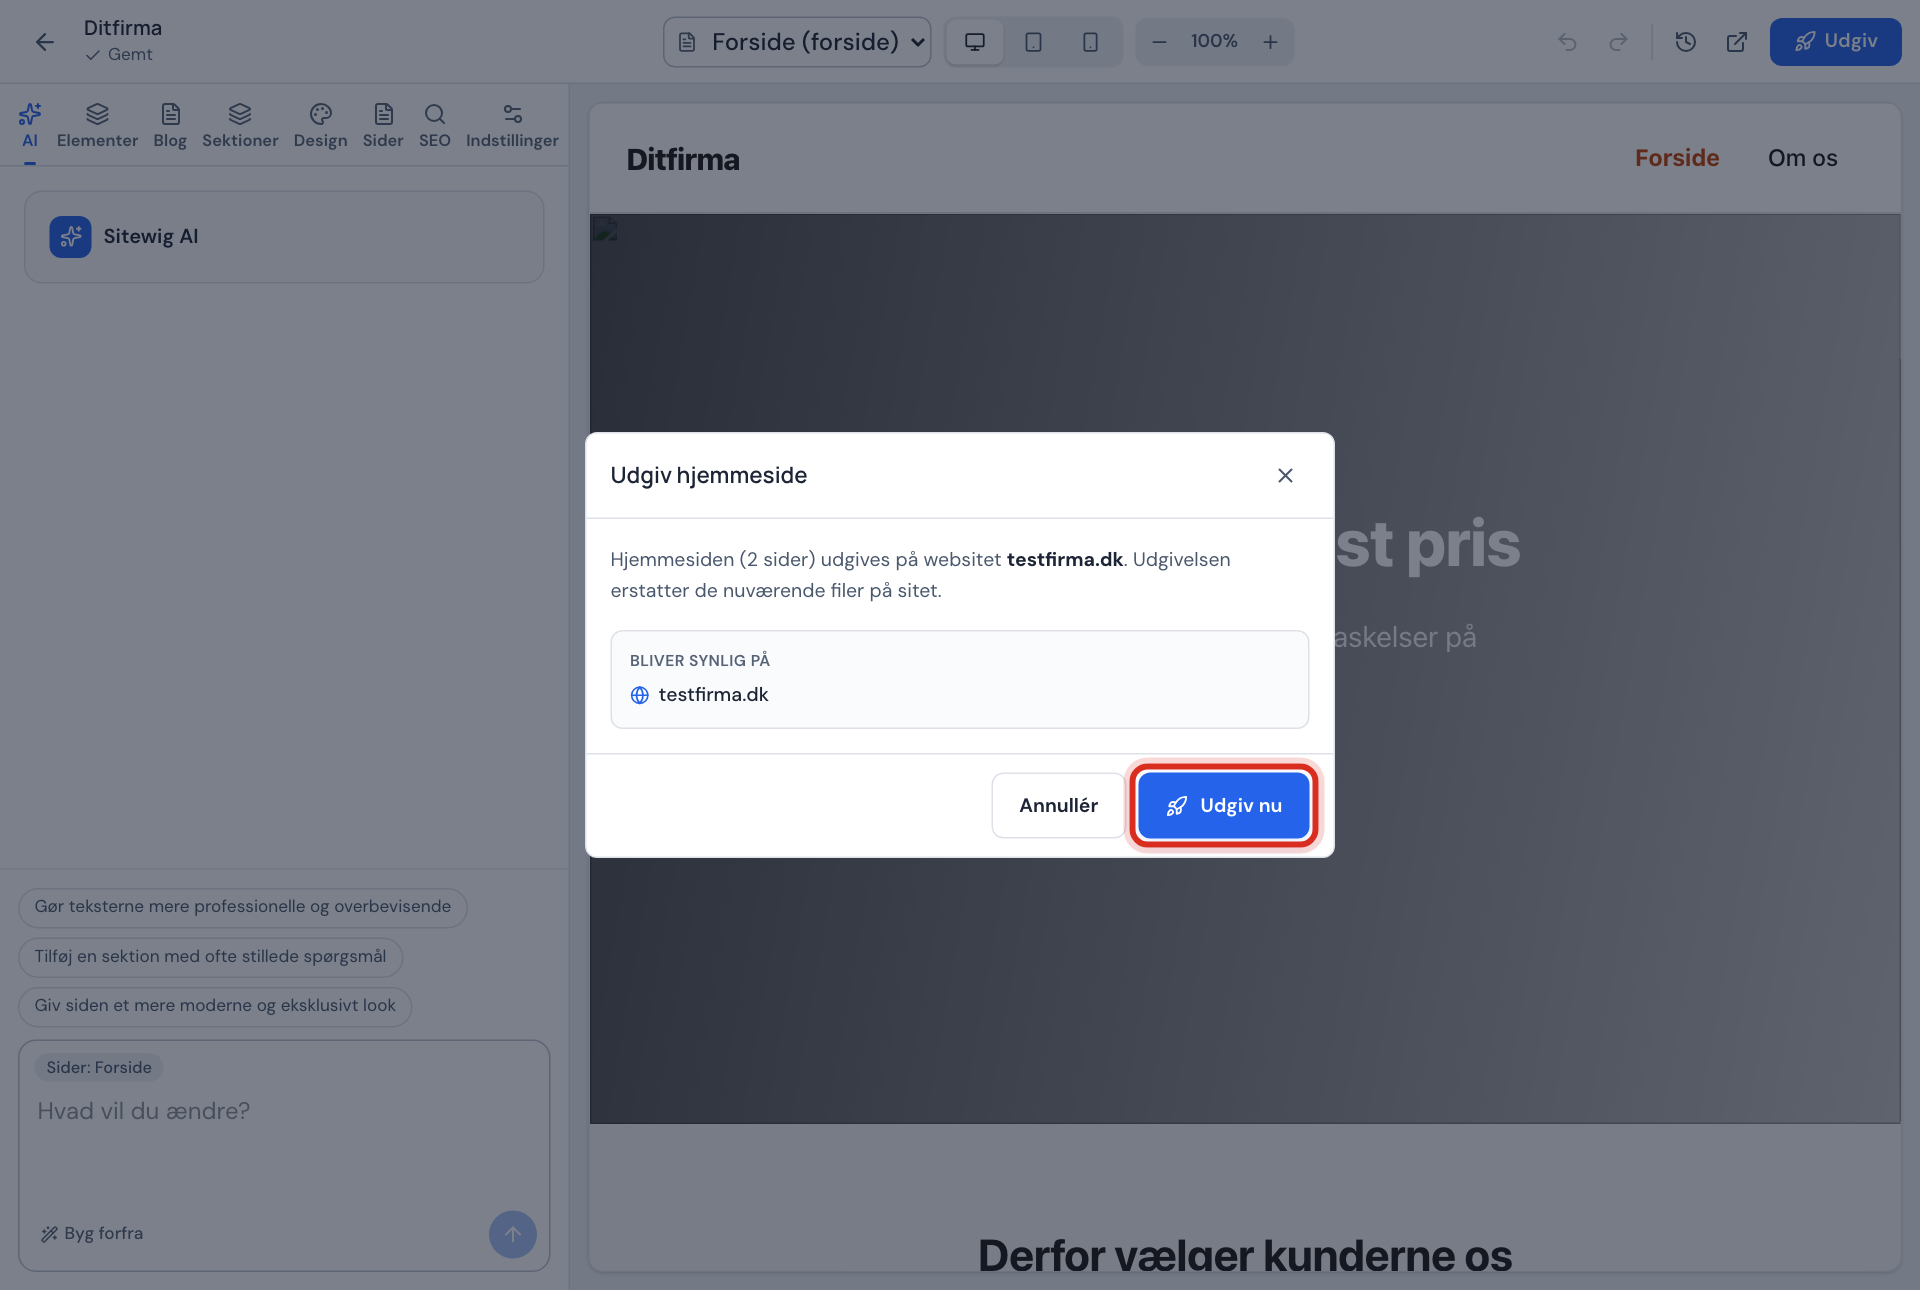Open the Design tab
The height and width of the screenshot is (1290, 1920).
tap(320, 126)
